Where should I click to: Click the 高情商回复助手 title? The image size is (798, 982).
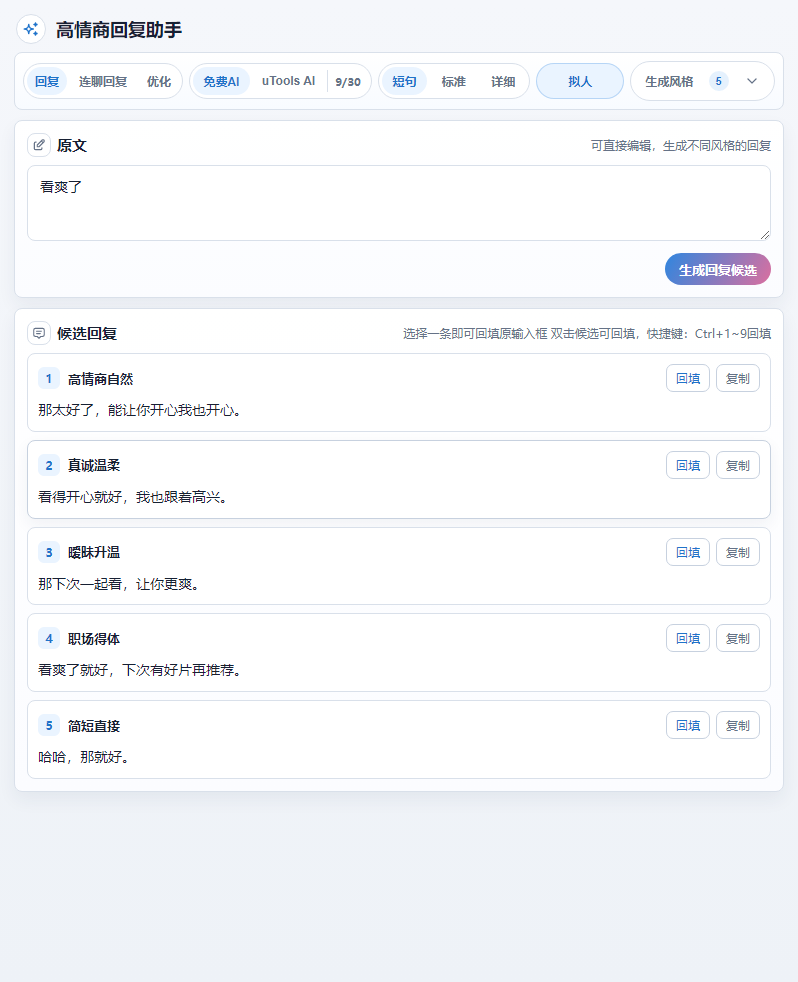(119, 29)
